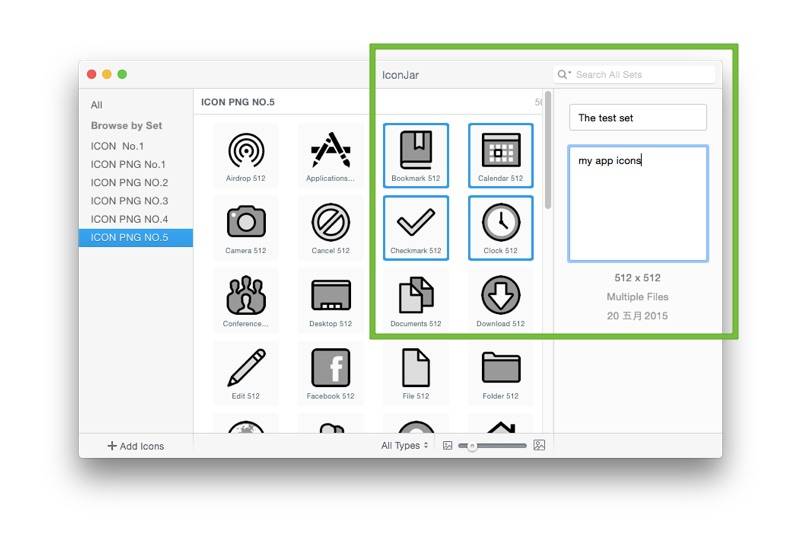Open the ICON PNG NO.3 set
801x555 pixels.
(x=129, y=201)
